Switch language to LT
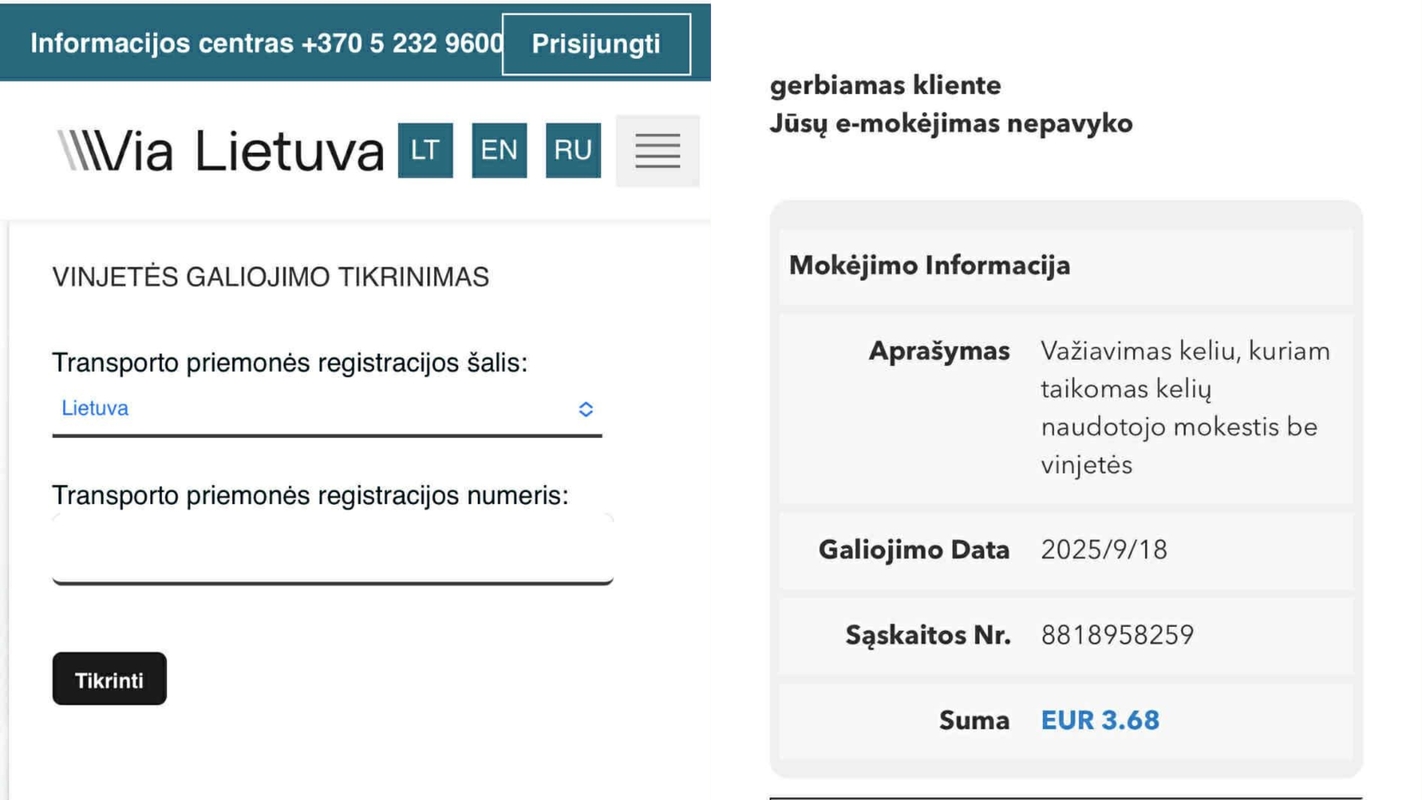 pyautogui.click(x=425, y=151)
